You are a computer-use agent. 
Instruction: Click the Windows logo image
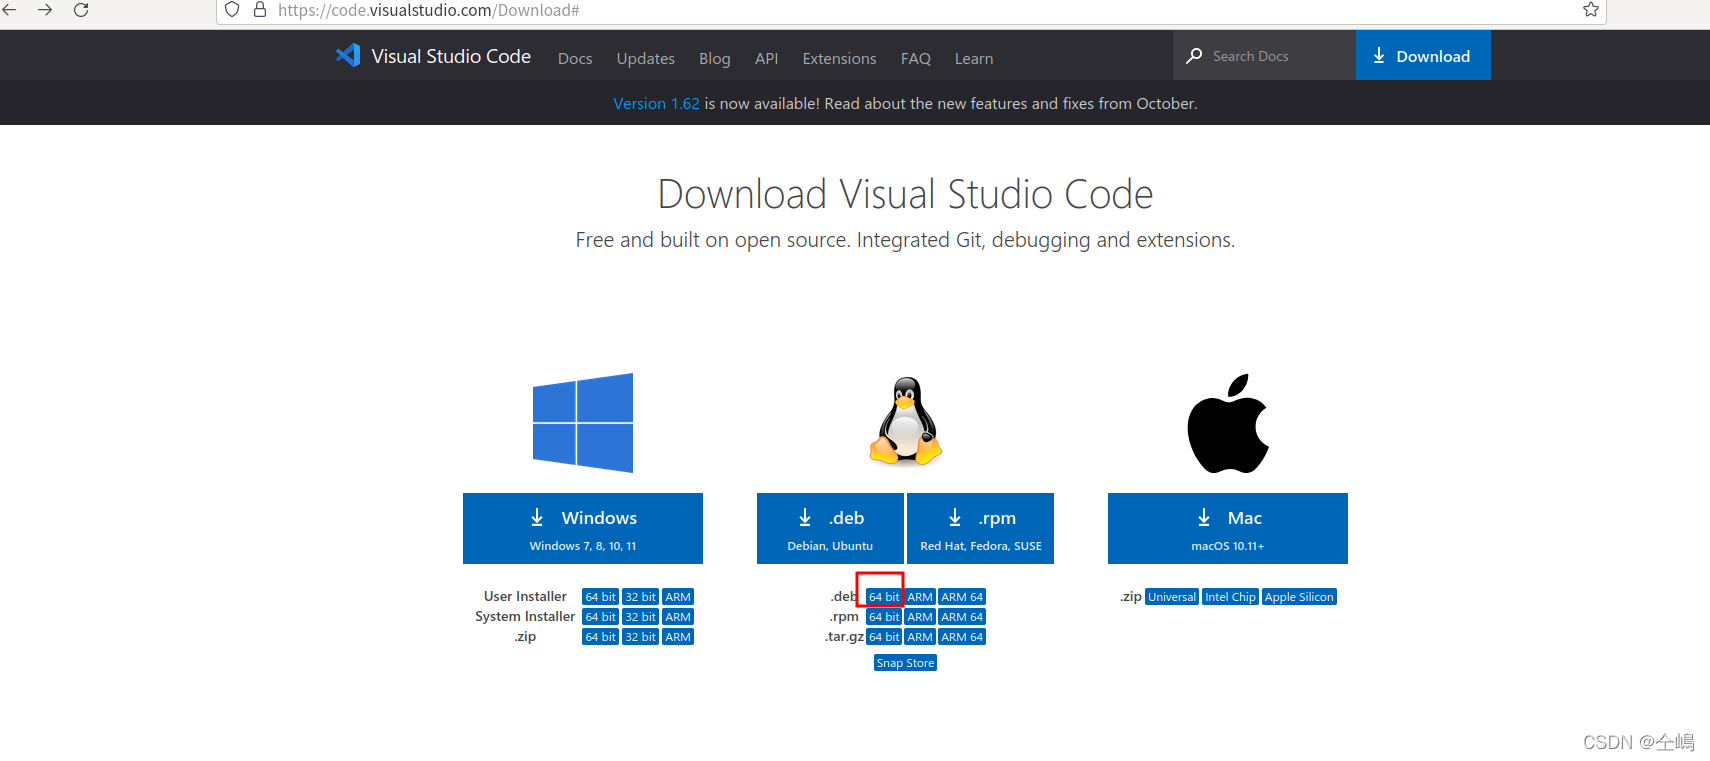tap(583, 423)
